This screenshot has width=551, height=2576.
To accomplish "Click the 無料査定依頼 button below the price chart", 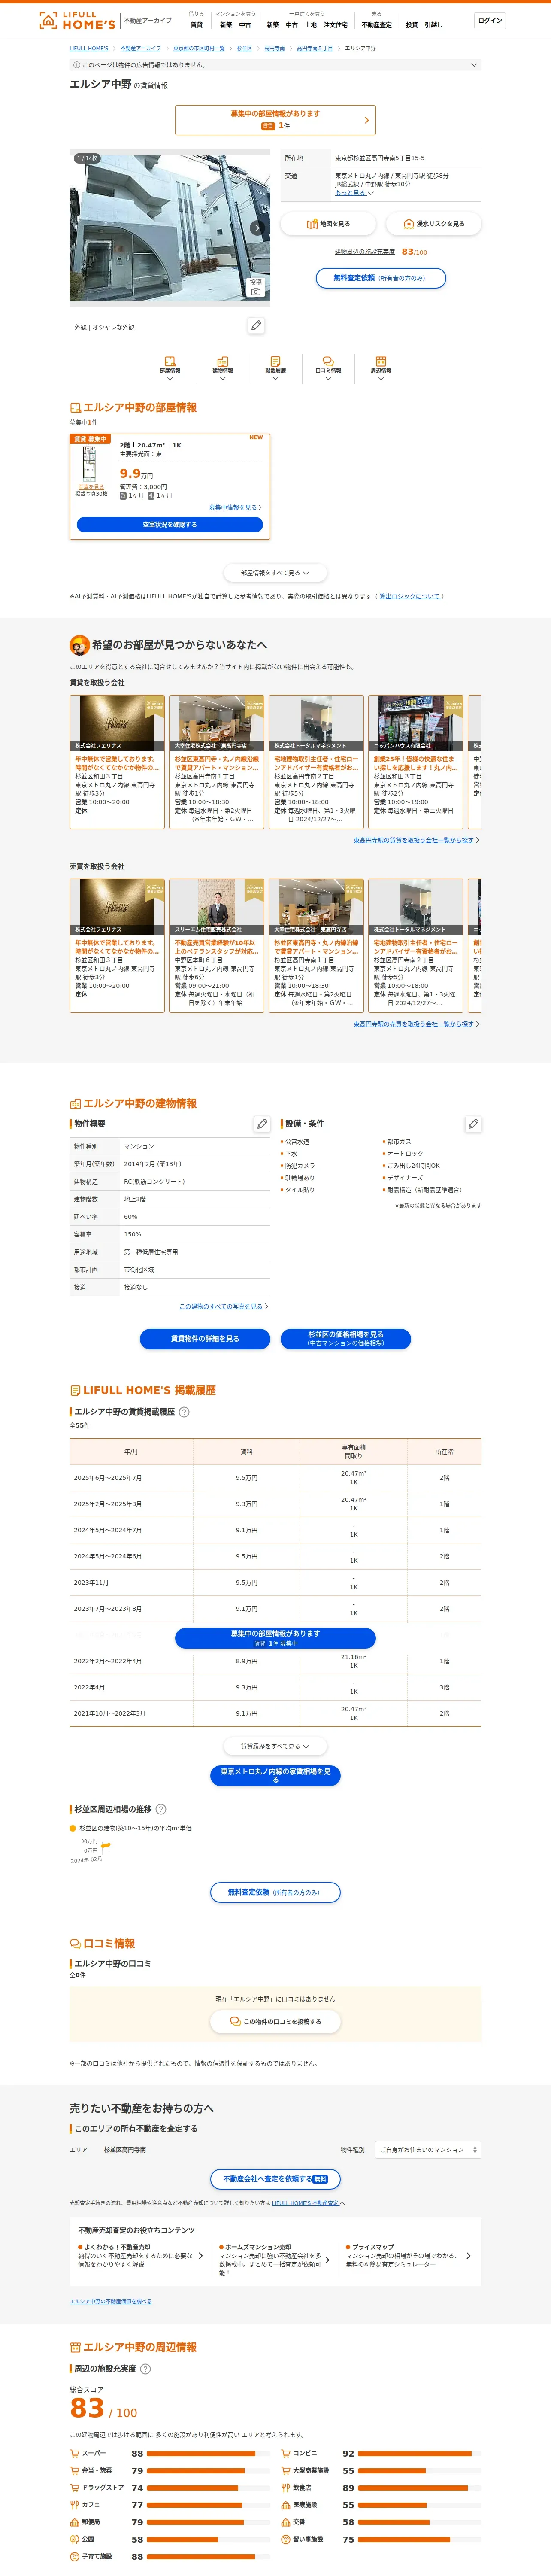I will (275, 1892).
